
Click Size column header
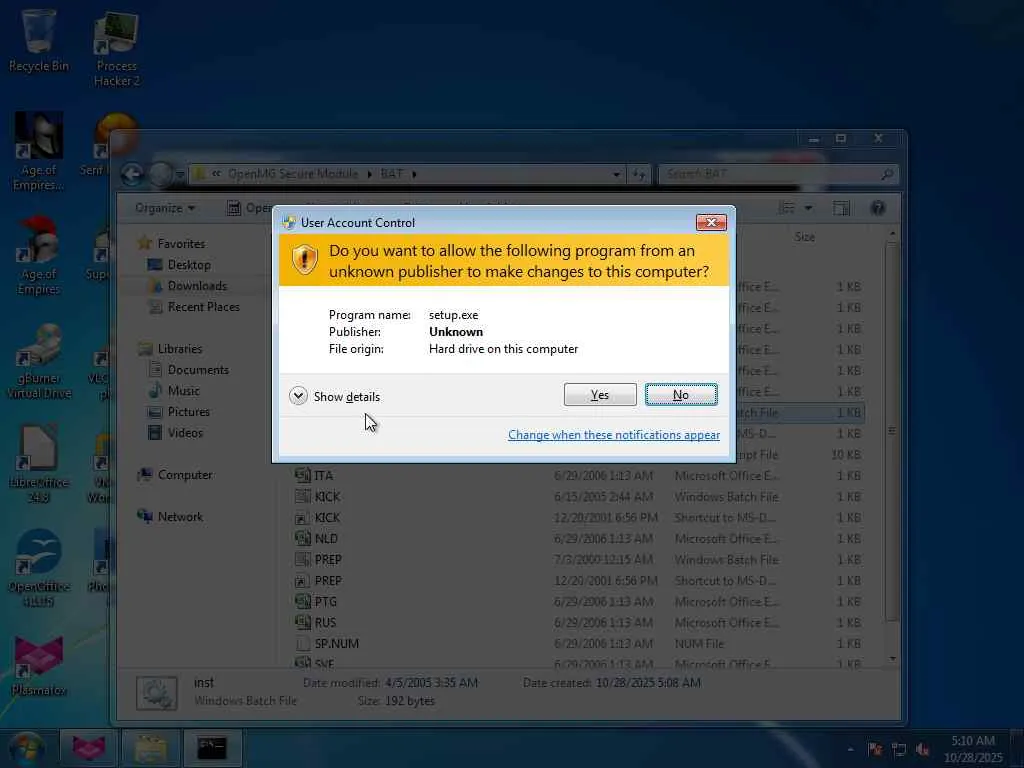(805, 237)
